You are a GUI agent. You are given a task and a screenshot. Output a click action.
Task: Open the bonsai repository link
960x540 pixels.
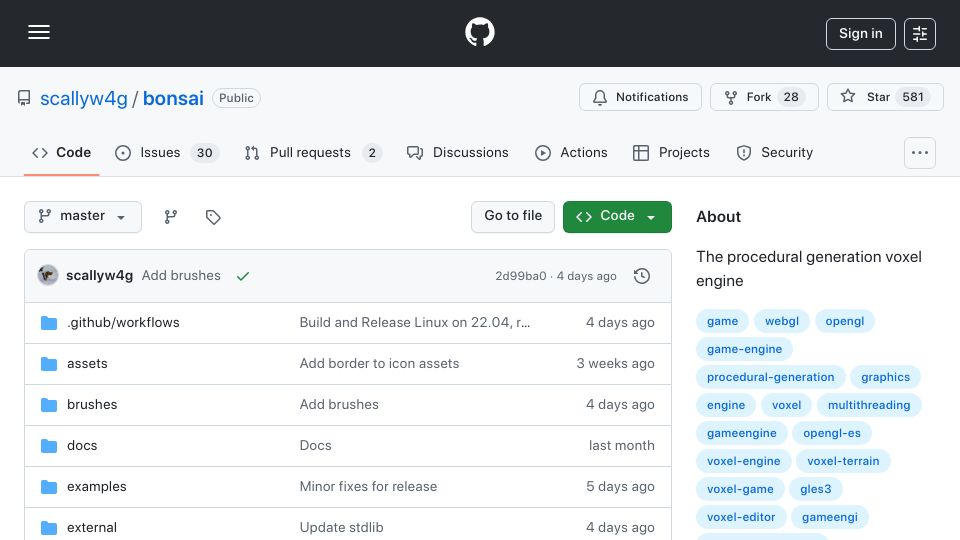point(173,98)
